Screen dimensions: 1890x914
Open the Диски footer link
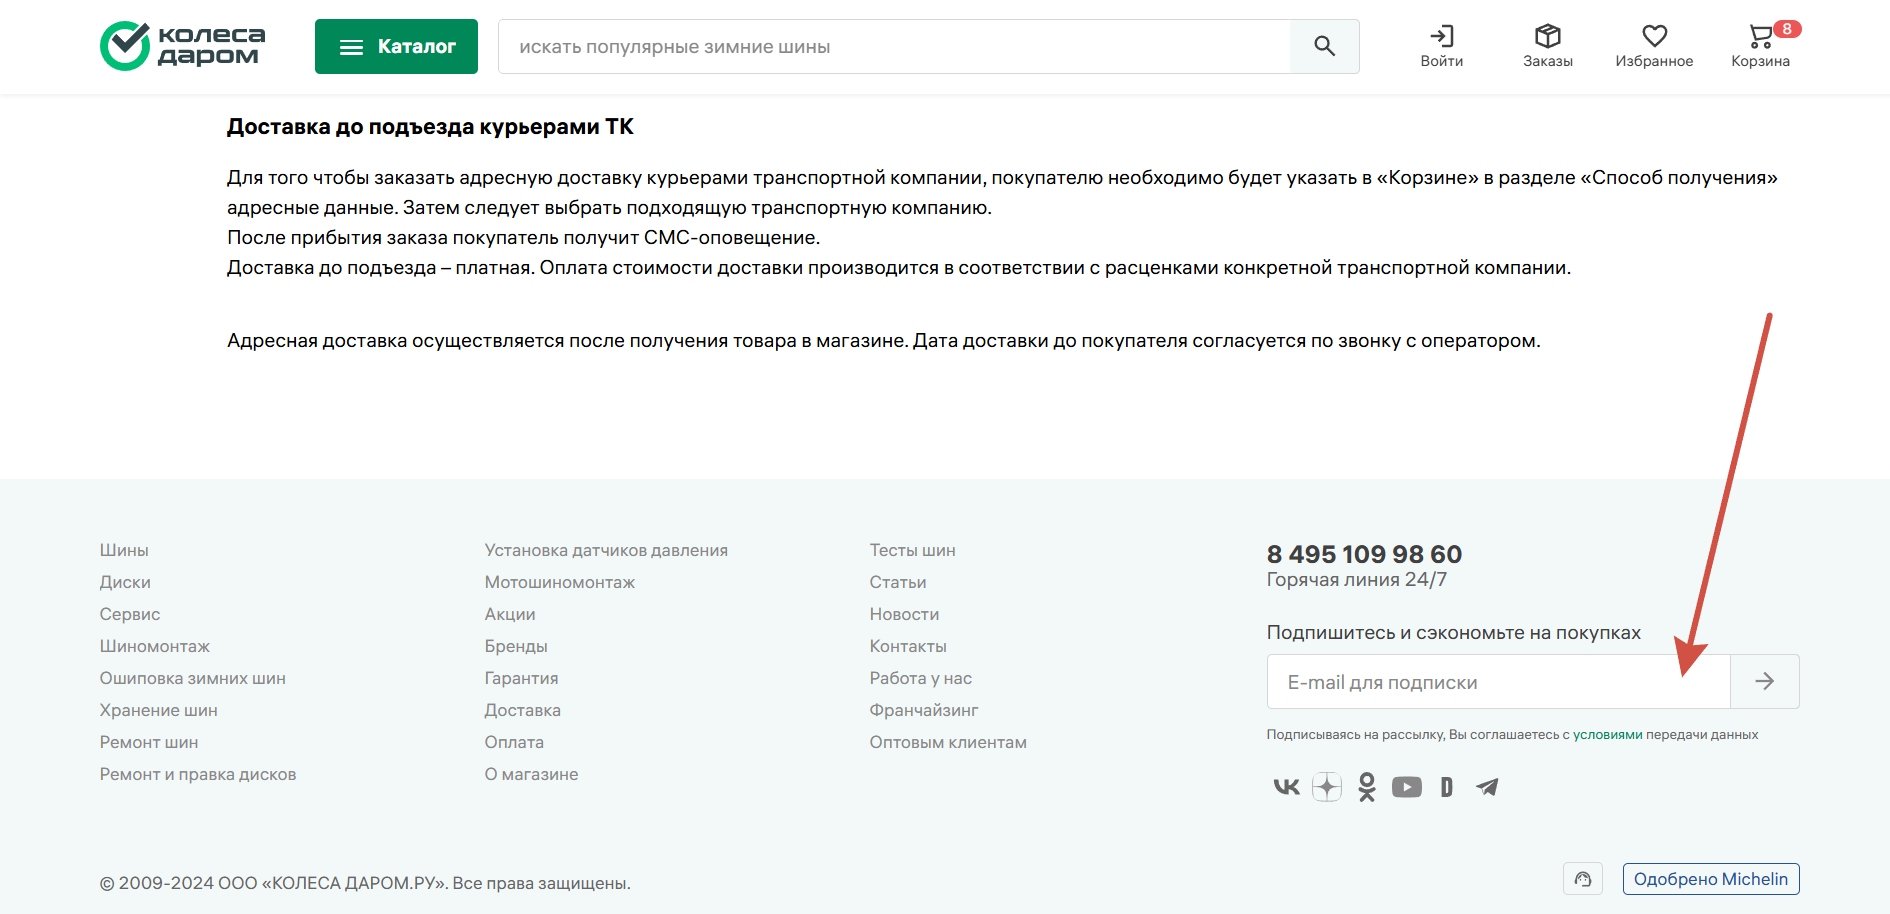coord(125,582)
